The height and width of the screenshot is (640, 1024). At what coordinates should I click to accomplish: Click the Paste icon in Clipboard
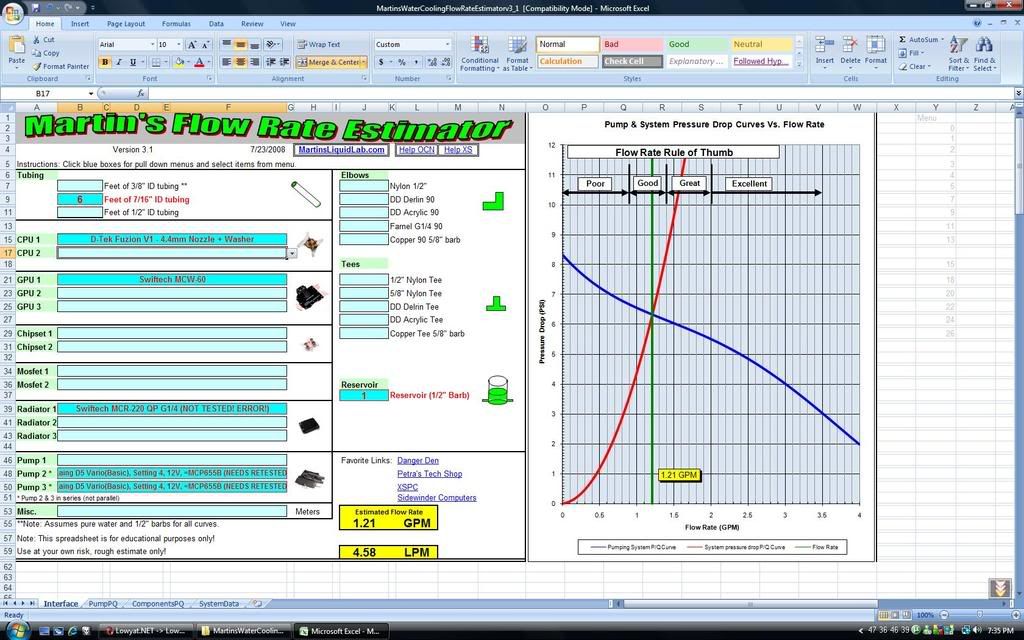point(17,48)
